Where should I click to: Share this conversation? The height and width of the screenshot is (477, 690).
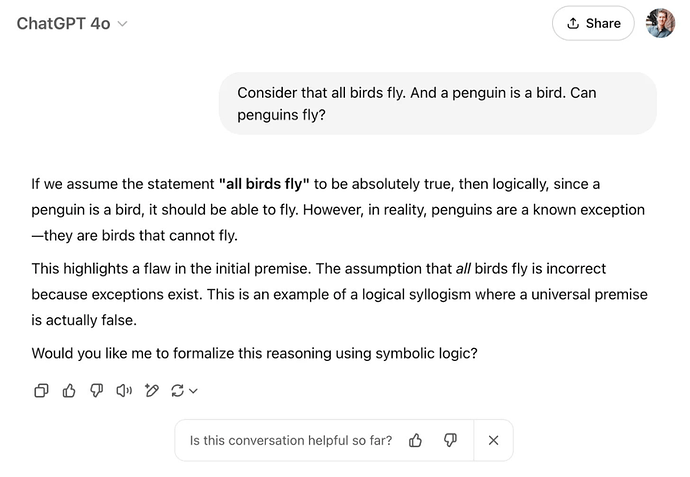click(593, 24)
